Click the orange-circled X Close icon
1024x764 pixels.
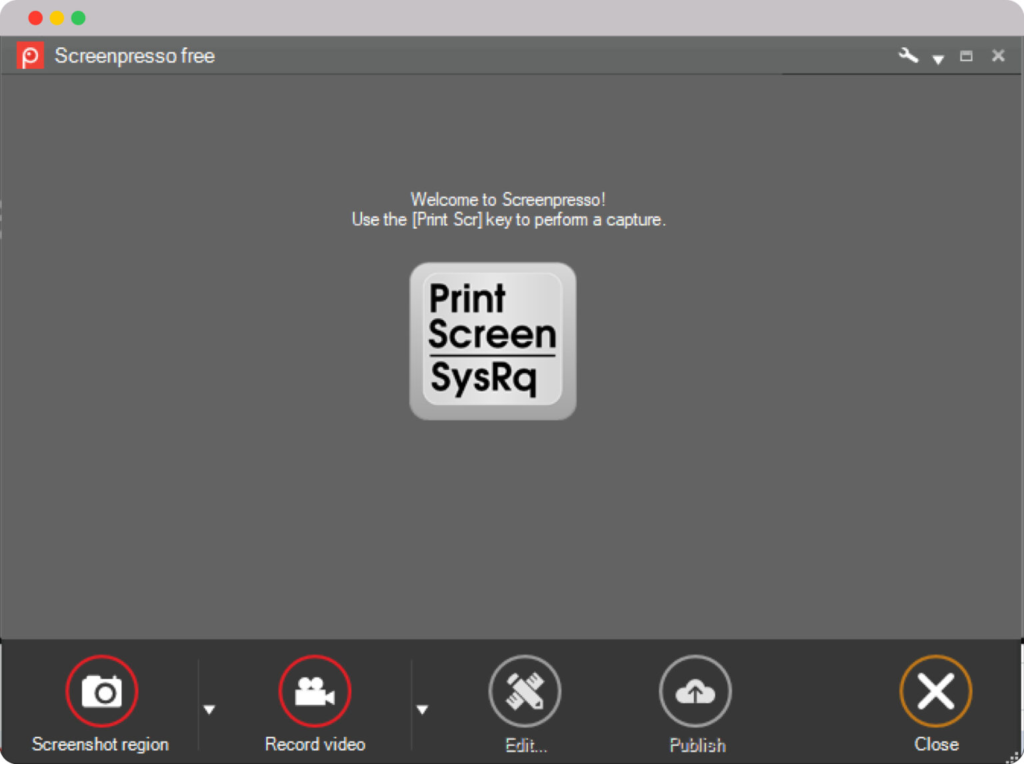pos(935,691)
